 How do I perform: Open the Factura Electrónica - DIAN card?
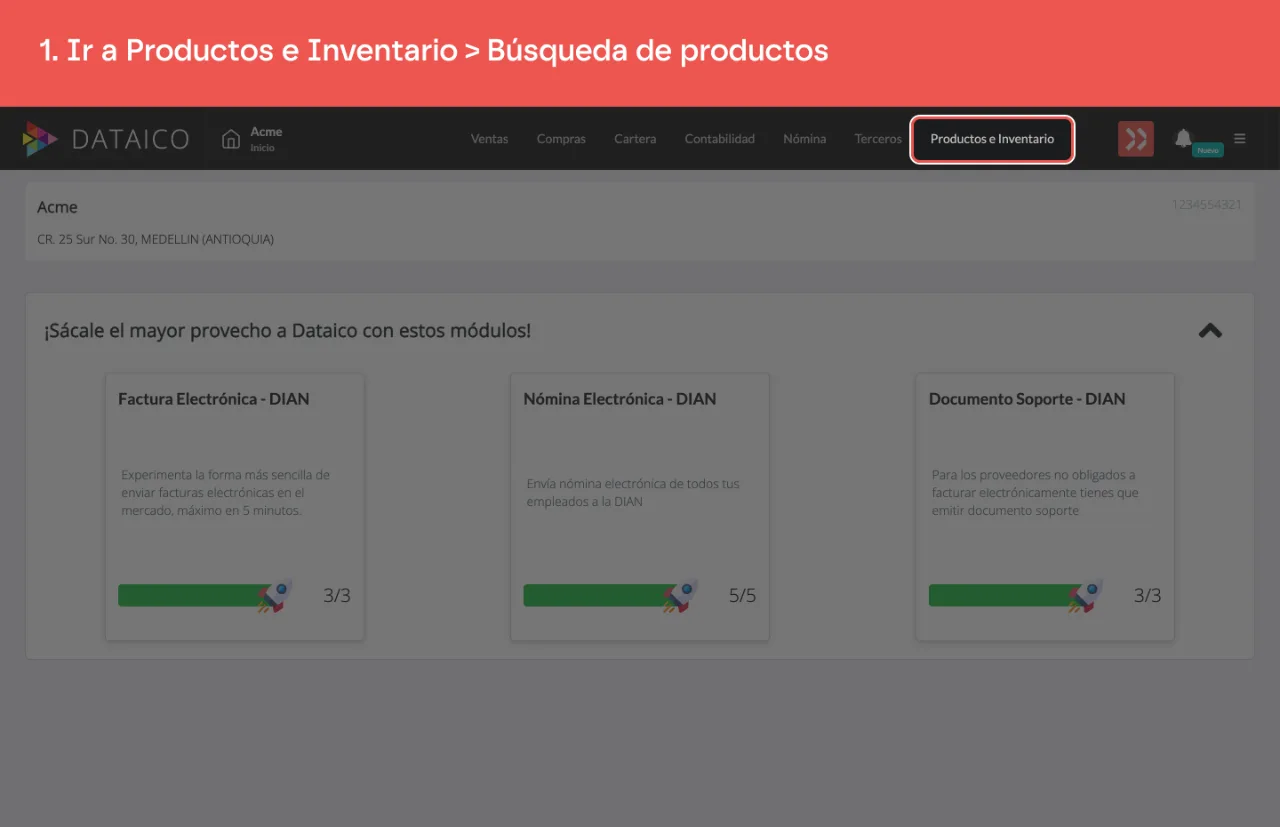tap(235, 507)
